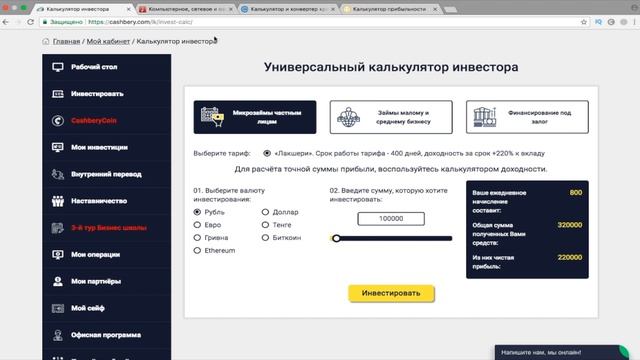Screen dimensions: 640x360
Task: Click the Мои операции icon
Action: tap(58, 255)
